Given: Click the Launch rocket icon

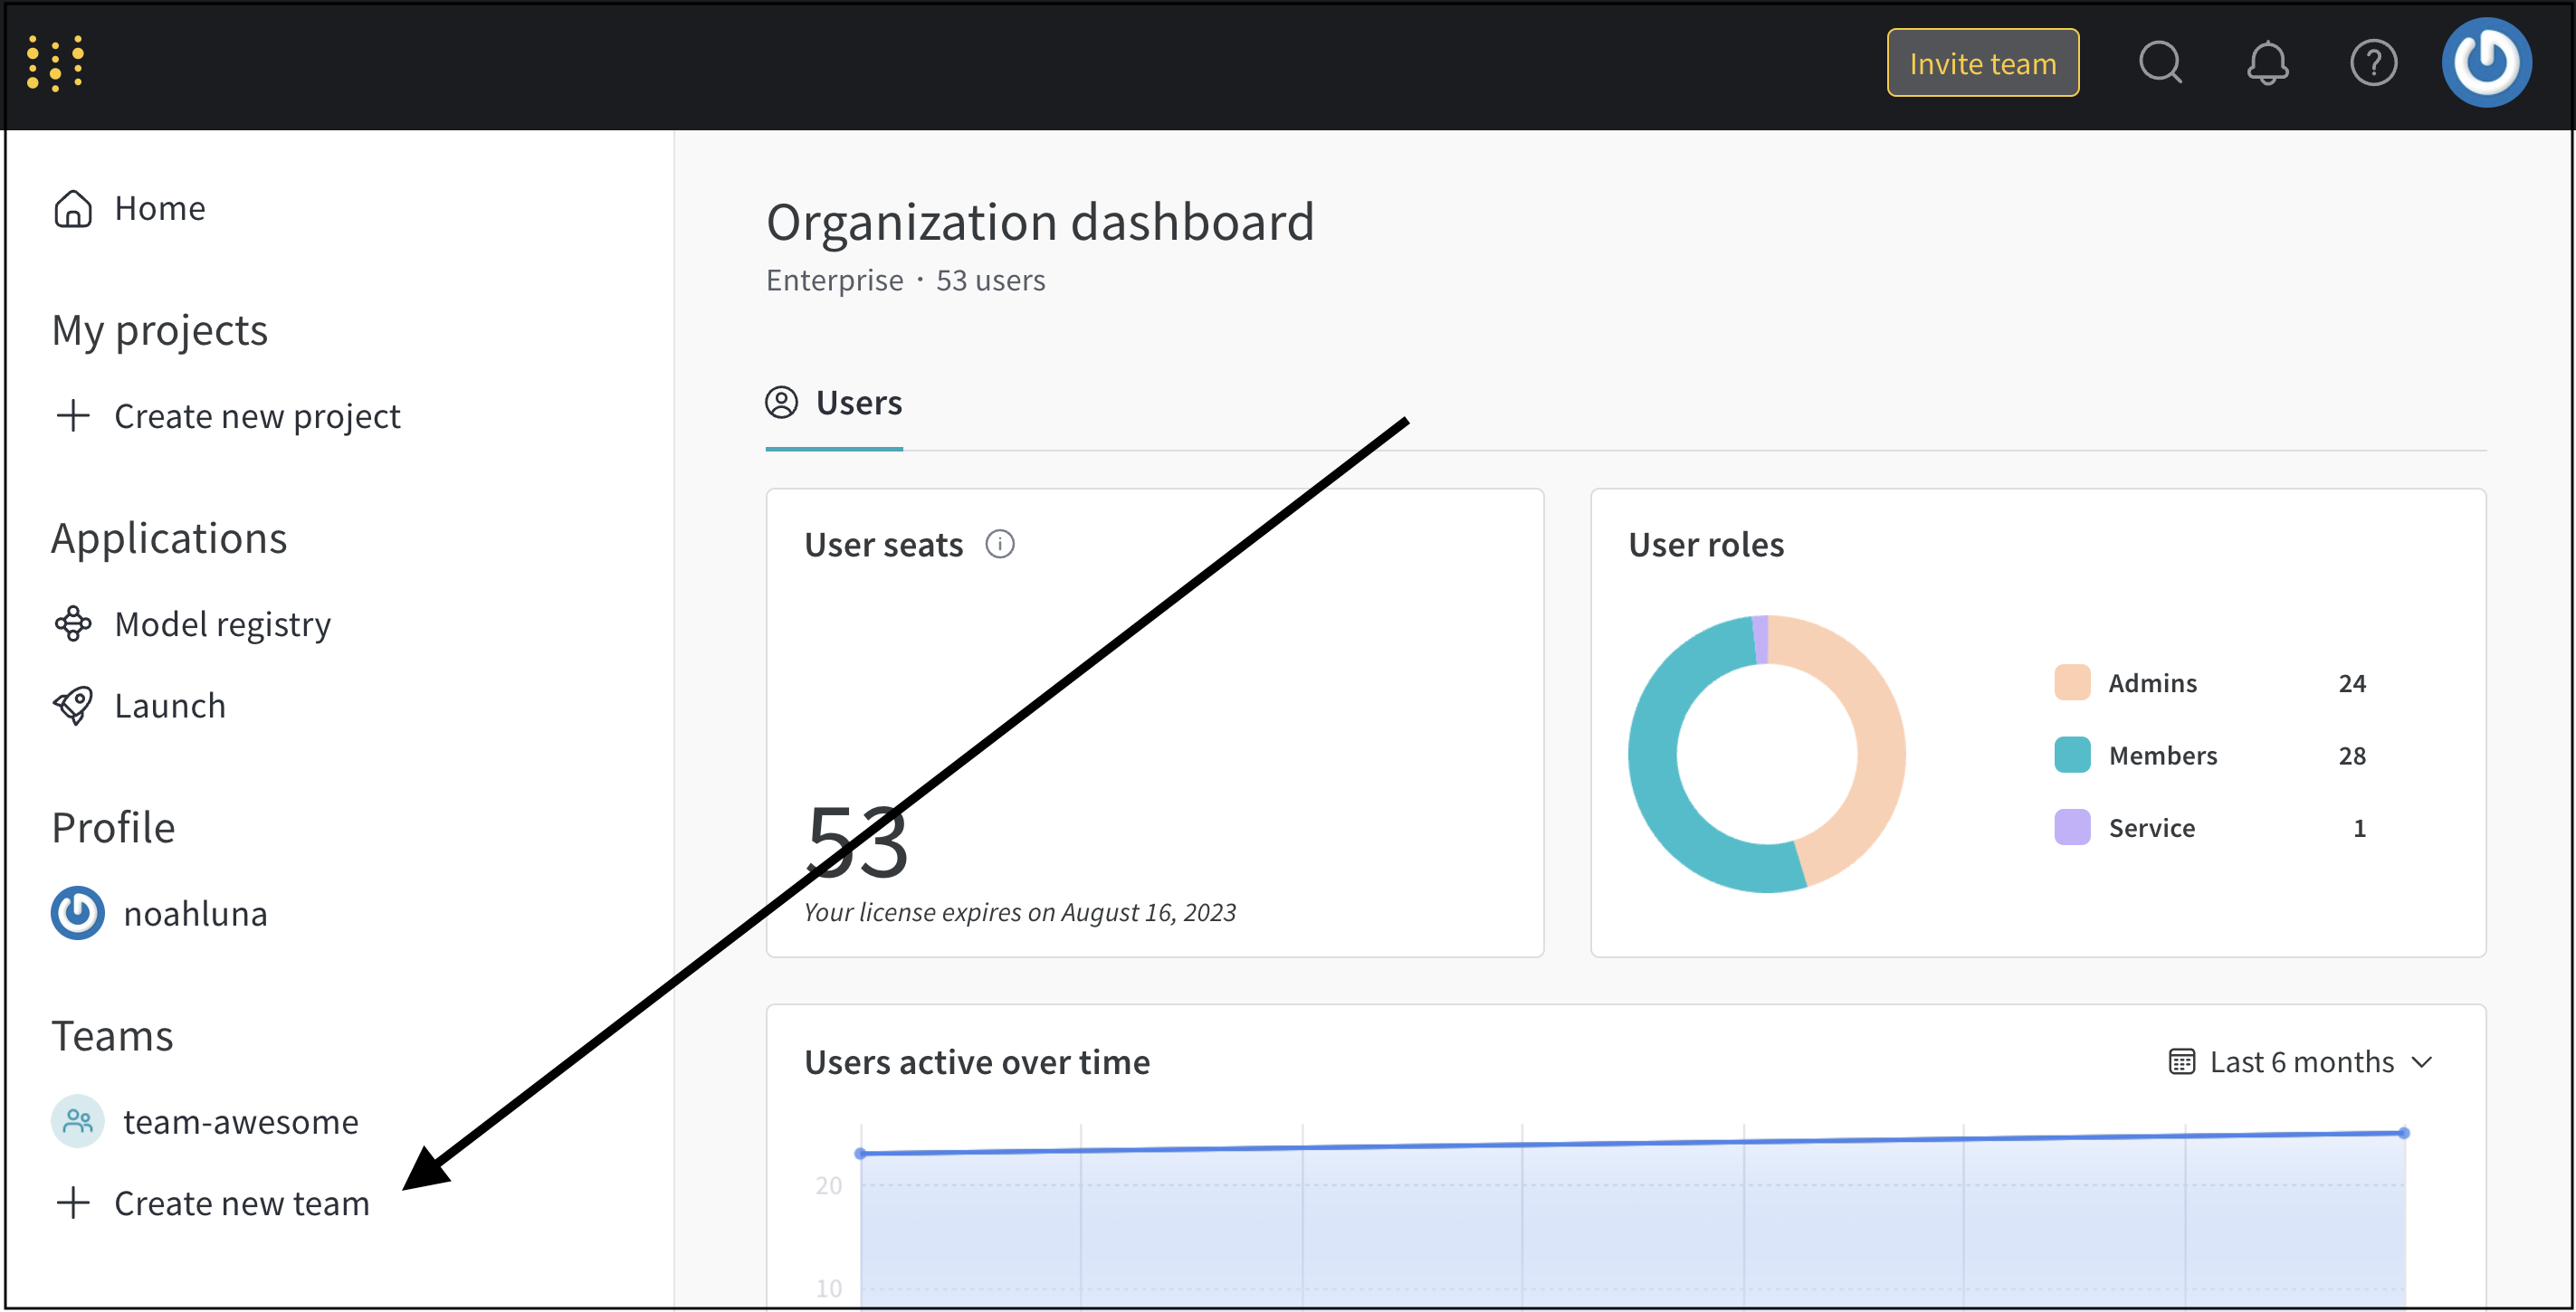Looking at the screenshot, I should click(73, 705).
